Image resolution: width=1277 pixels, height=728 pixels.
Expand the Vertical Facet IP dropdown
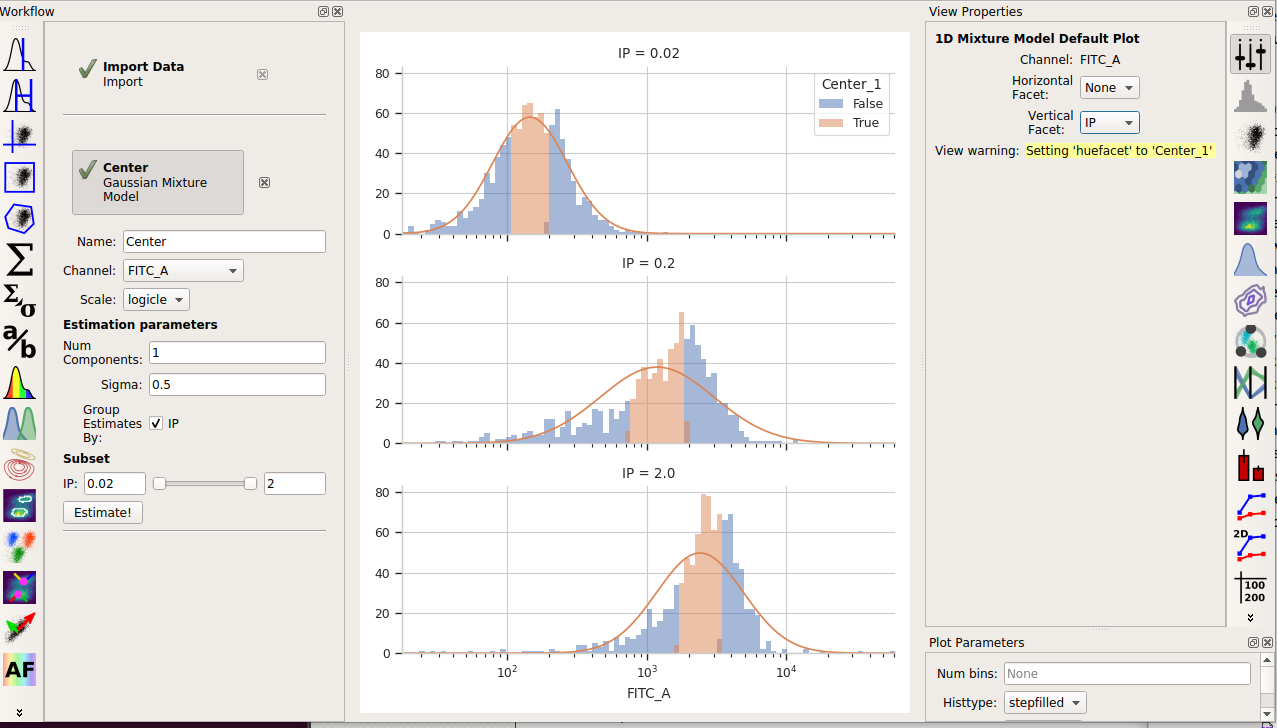tap(1110, 122)
